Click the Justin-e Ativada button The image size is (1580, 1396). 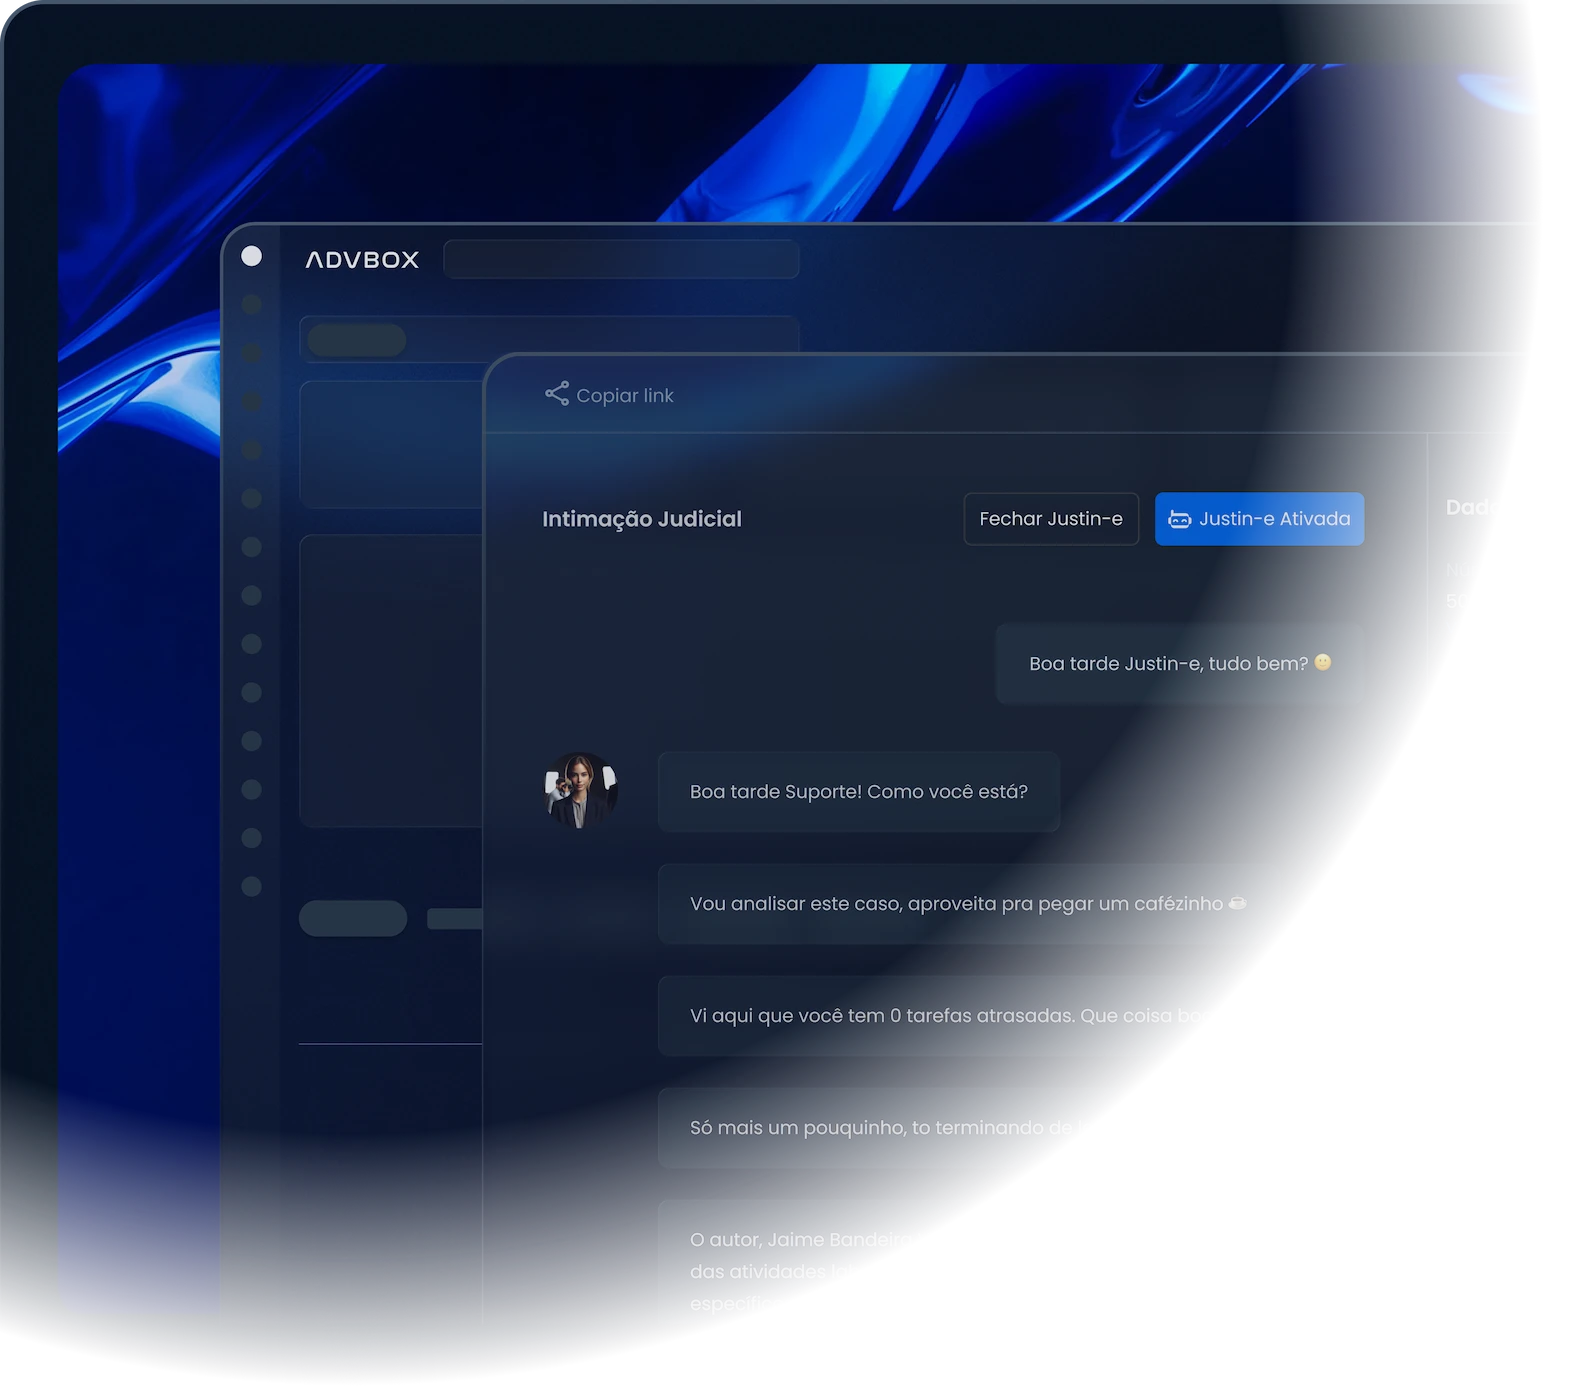tap(1259, 519)
